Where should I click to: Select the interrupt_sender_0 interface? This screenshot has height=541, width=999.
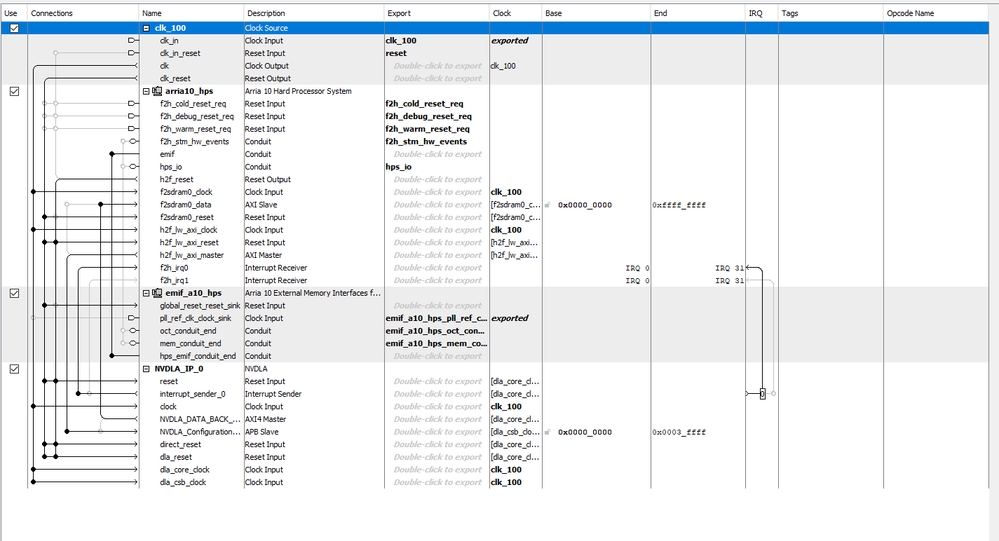pyautogui.click(x=192, y=394)
